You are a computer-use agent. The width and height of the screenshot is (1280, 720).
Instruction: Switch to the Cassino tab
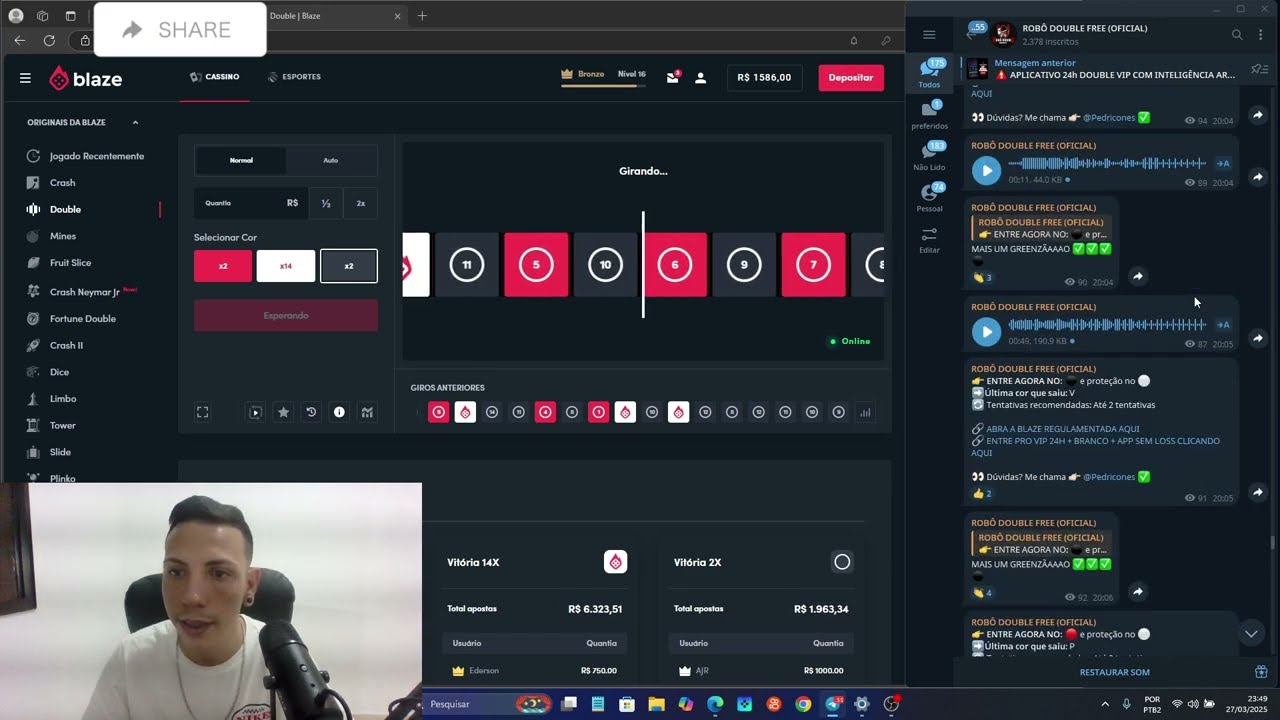point(215,77)
